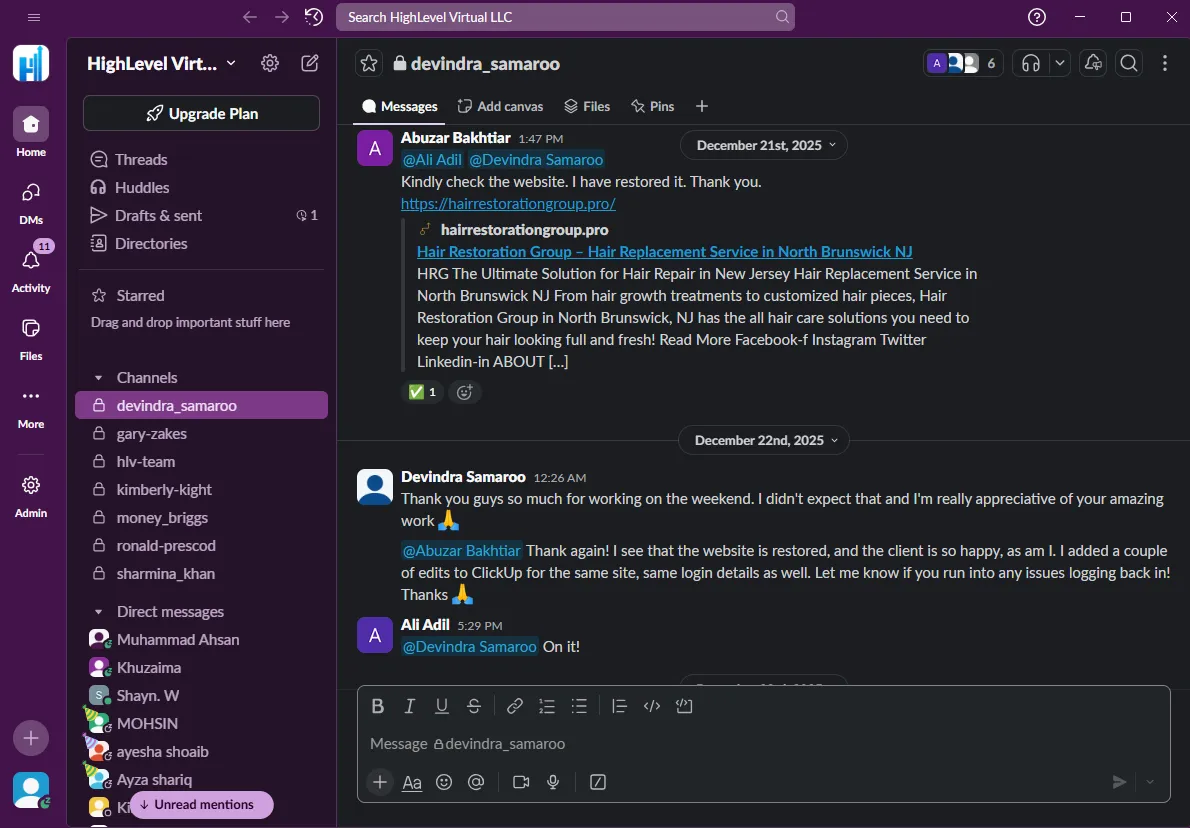Open the hairrestorationgroup.pro URL link
The height and width of the screenshot is (828, 1190).
point(508,203)
